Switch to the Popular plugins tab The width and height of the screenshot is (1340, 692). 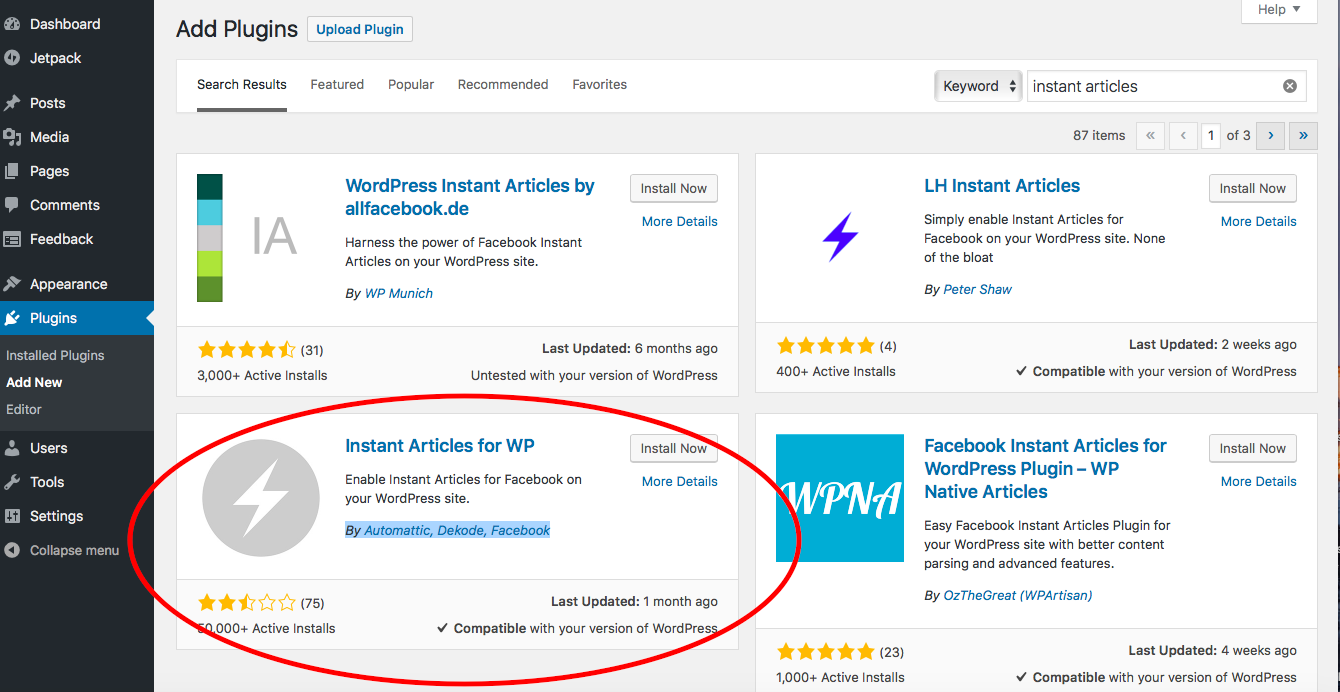click(x=410, y=84)
